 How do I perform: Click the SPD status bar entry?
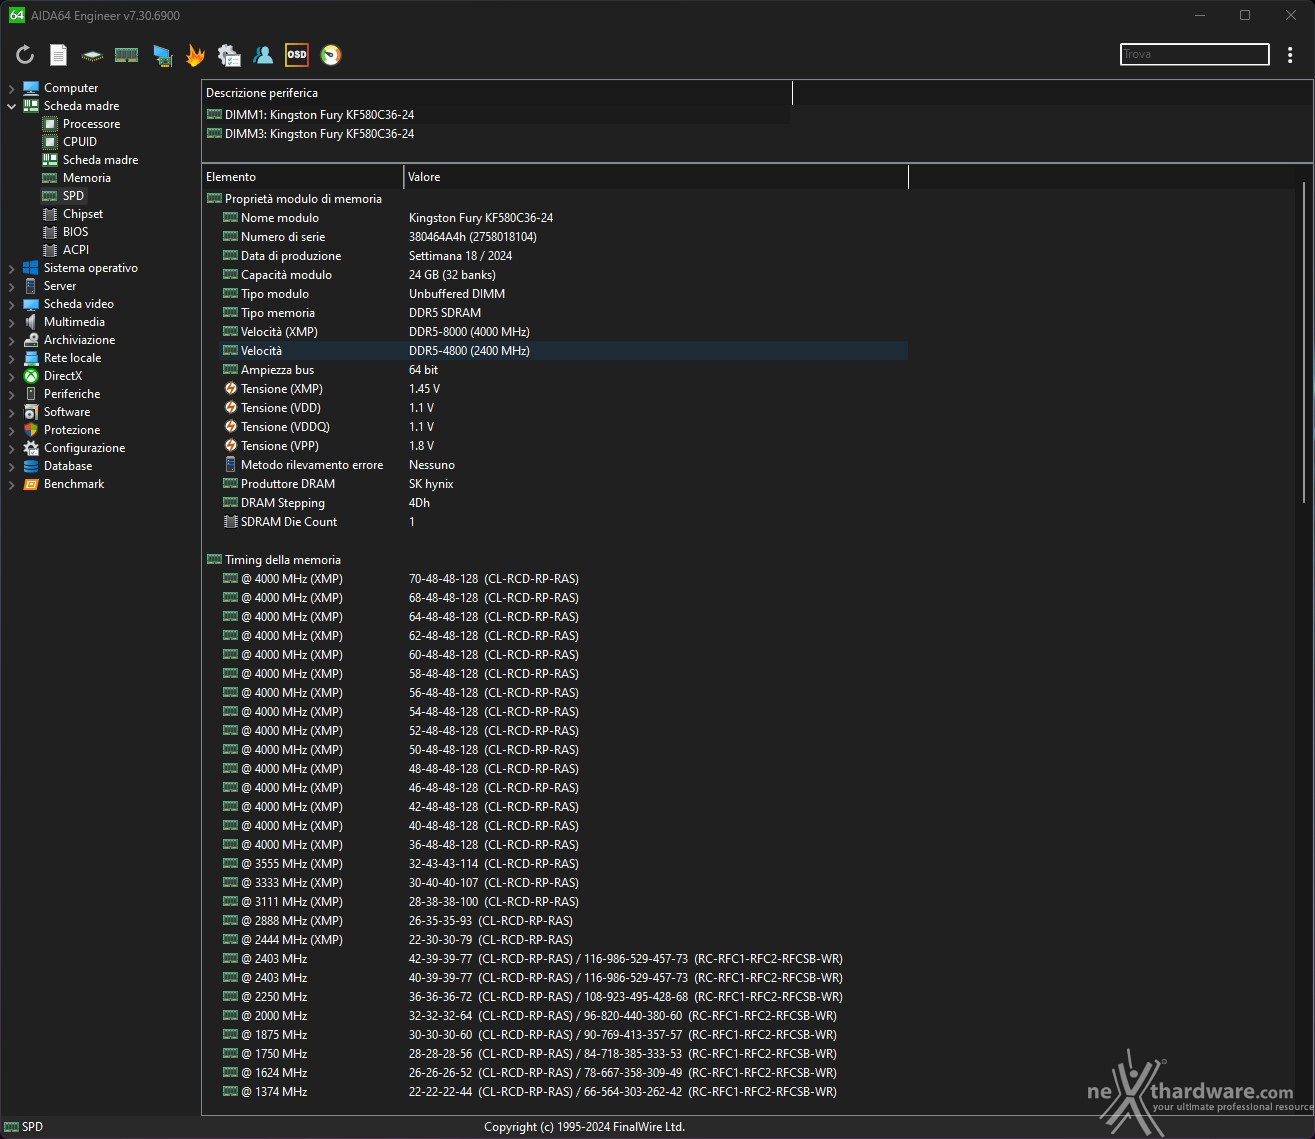[24, 1127]
